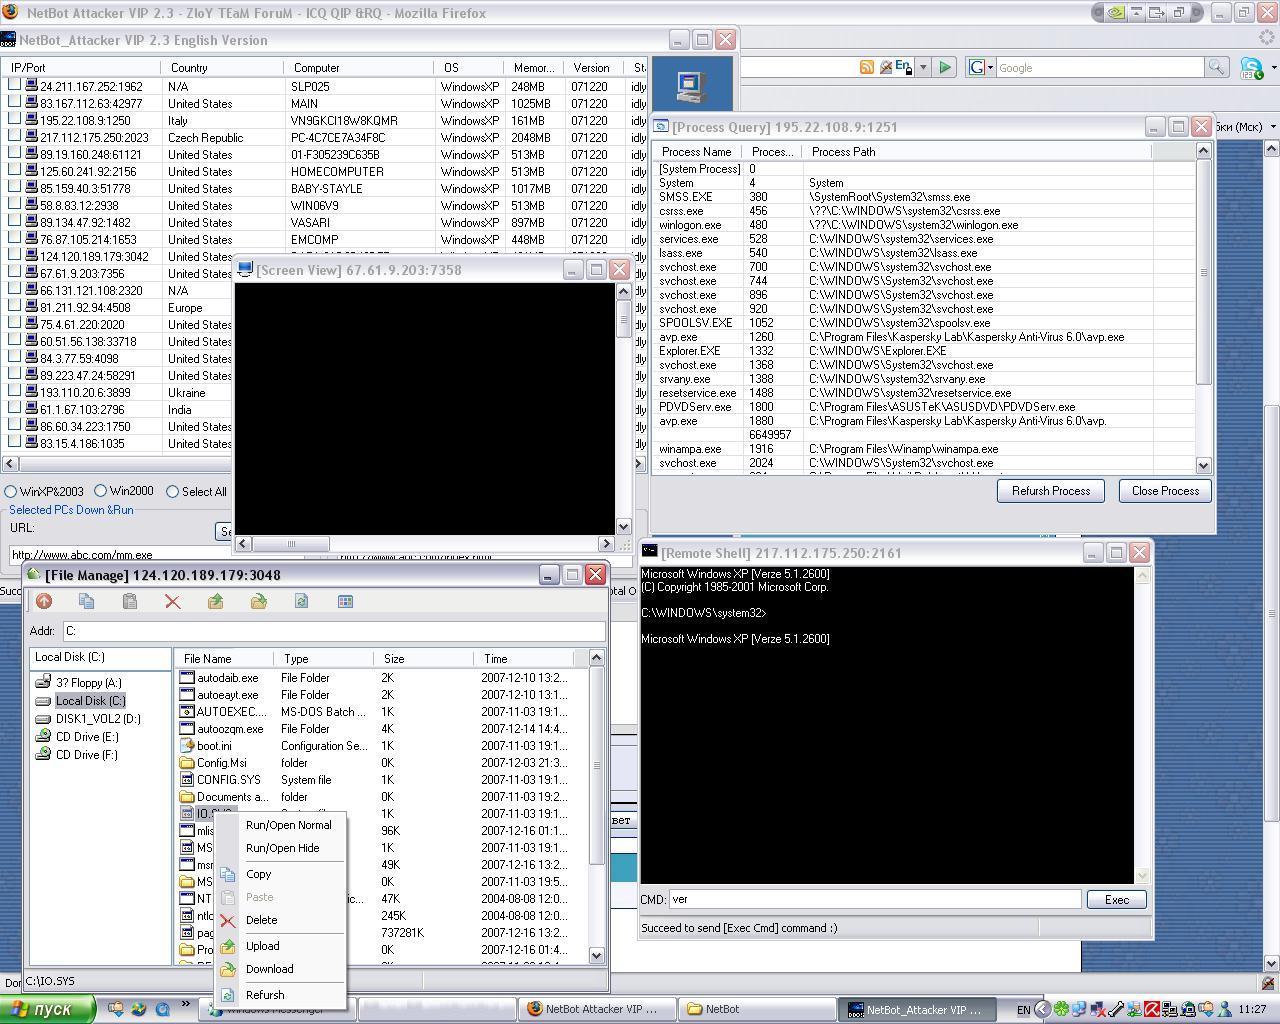
Task: Click the red X delete icon in File Manage toolbar
Action: pyautogui.click(x=173, y=601)
